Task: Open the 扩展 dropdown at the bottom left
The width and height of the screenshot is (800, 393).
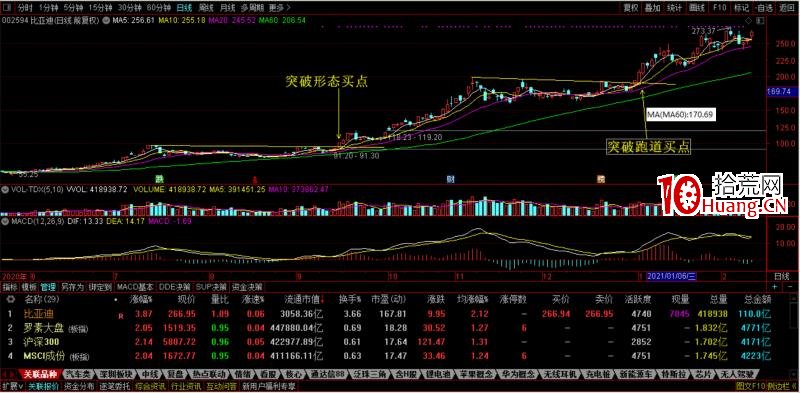Action: (x=13, y=386)
